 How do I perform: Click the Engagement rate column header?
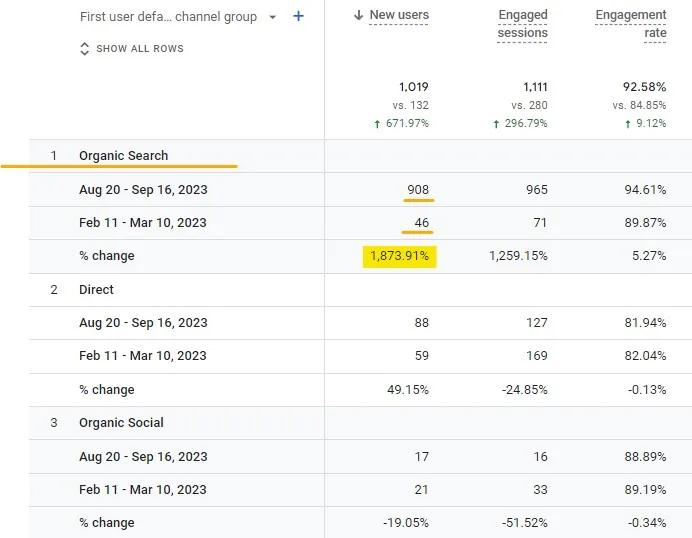click(631, 24)
